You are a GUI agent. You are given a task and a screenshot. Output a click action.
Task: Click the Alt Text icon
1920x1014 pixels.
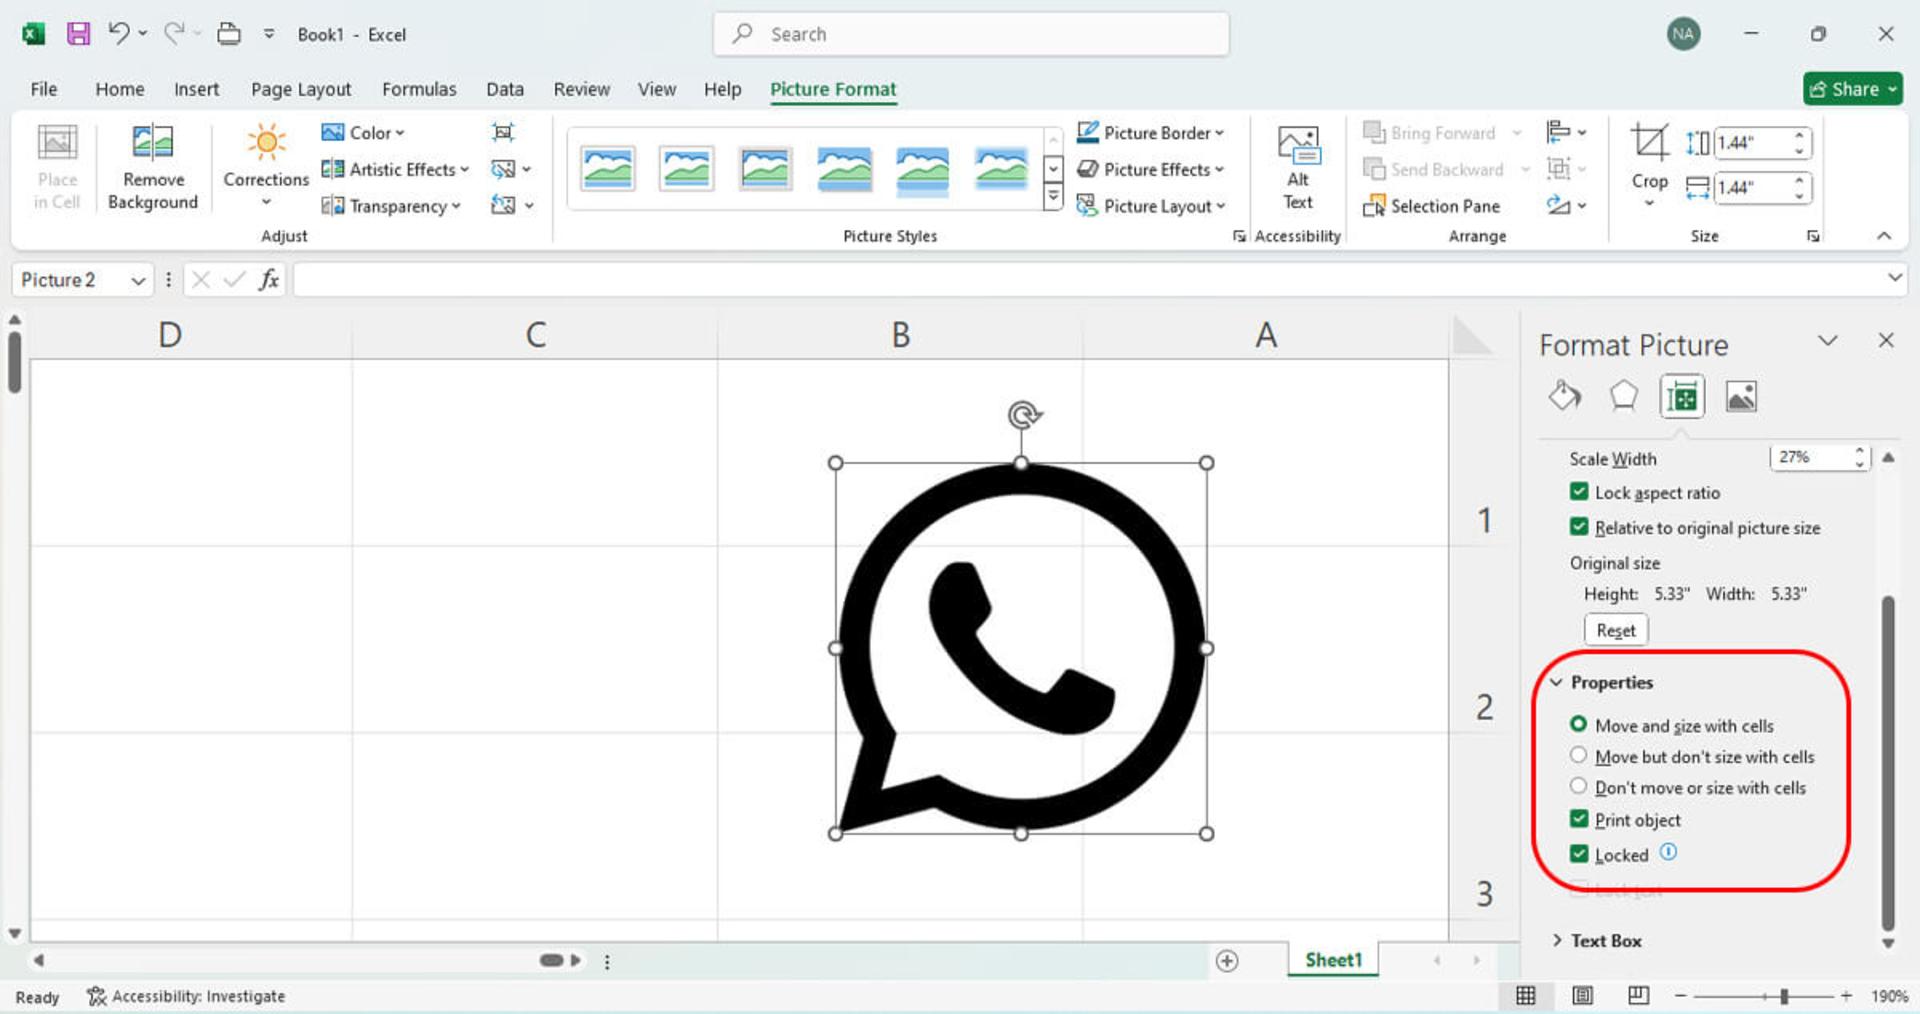pyautogui.click(x=1298, y=146)
